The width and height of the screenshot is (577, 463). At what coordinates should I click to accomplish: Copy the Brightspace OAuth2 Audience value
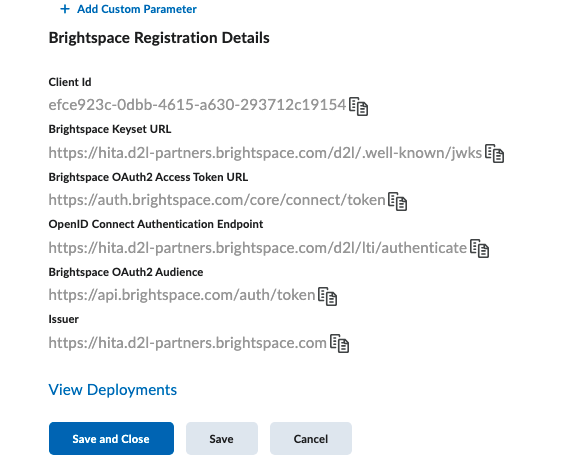pos(328,296)
